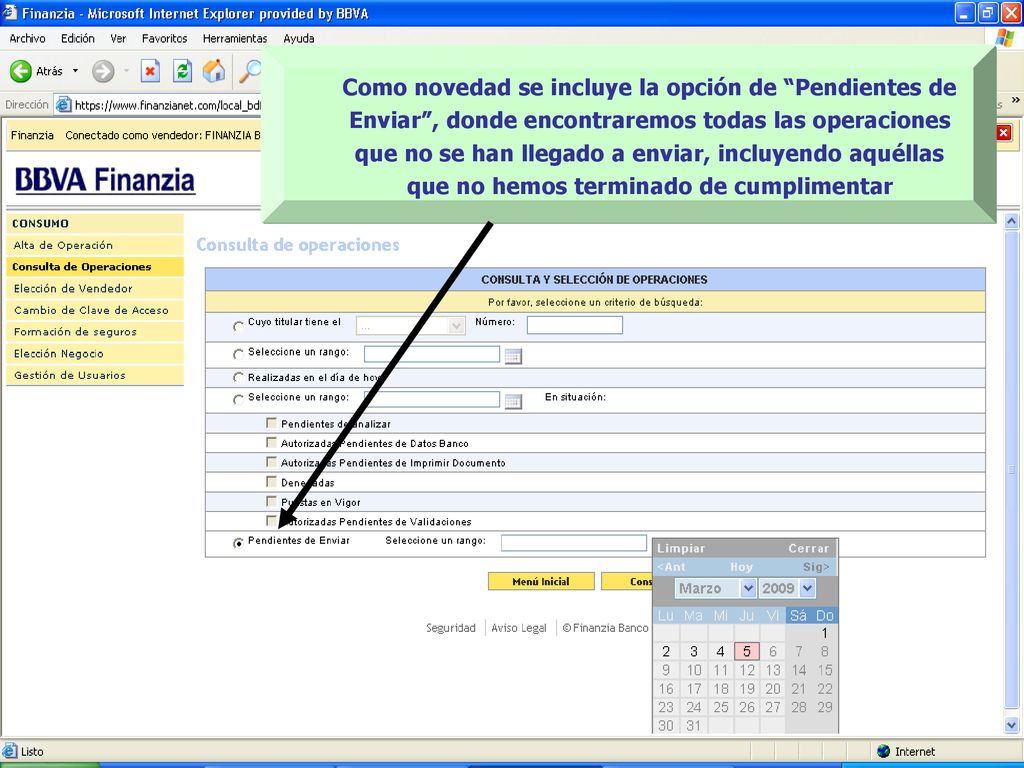Click the 'Número' input field
The height and width of the screenshot is (768, 1024).
(575, 325)
